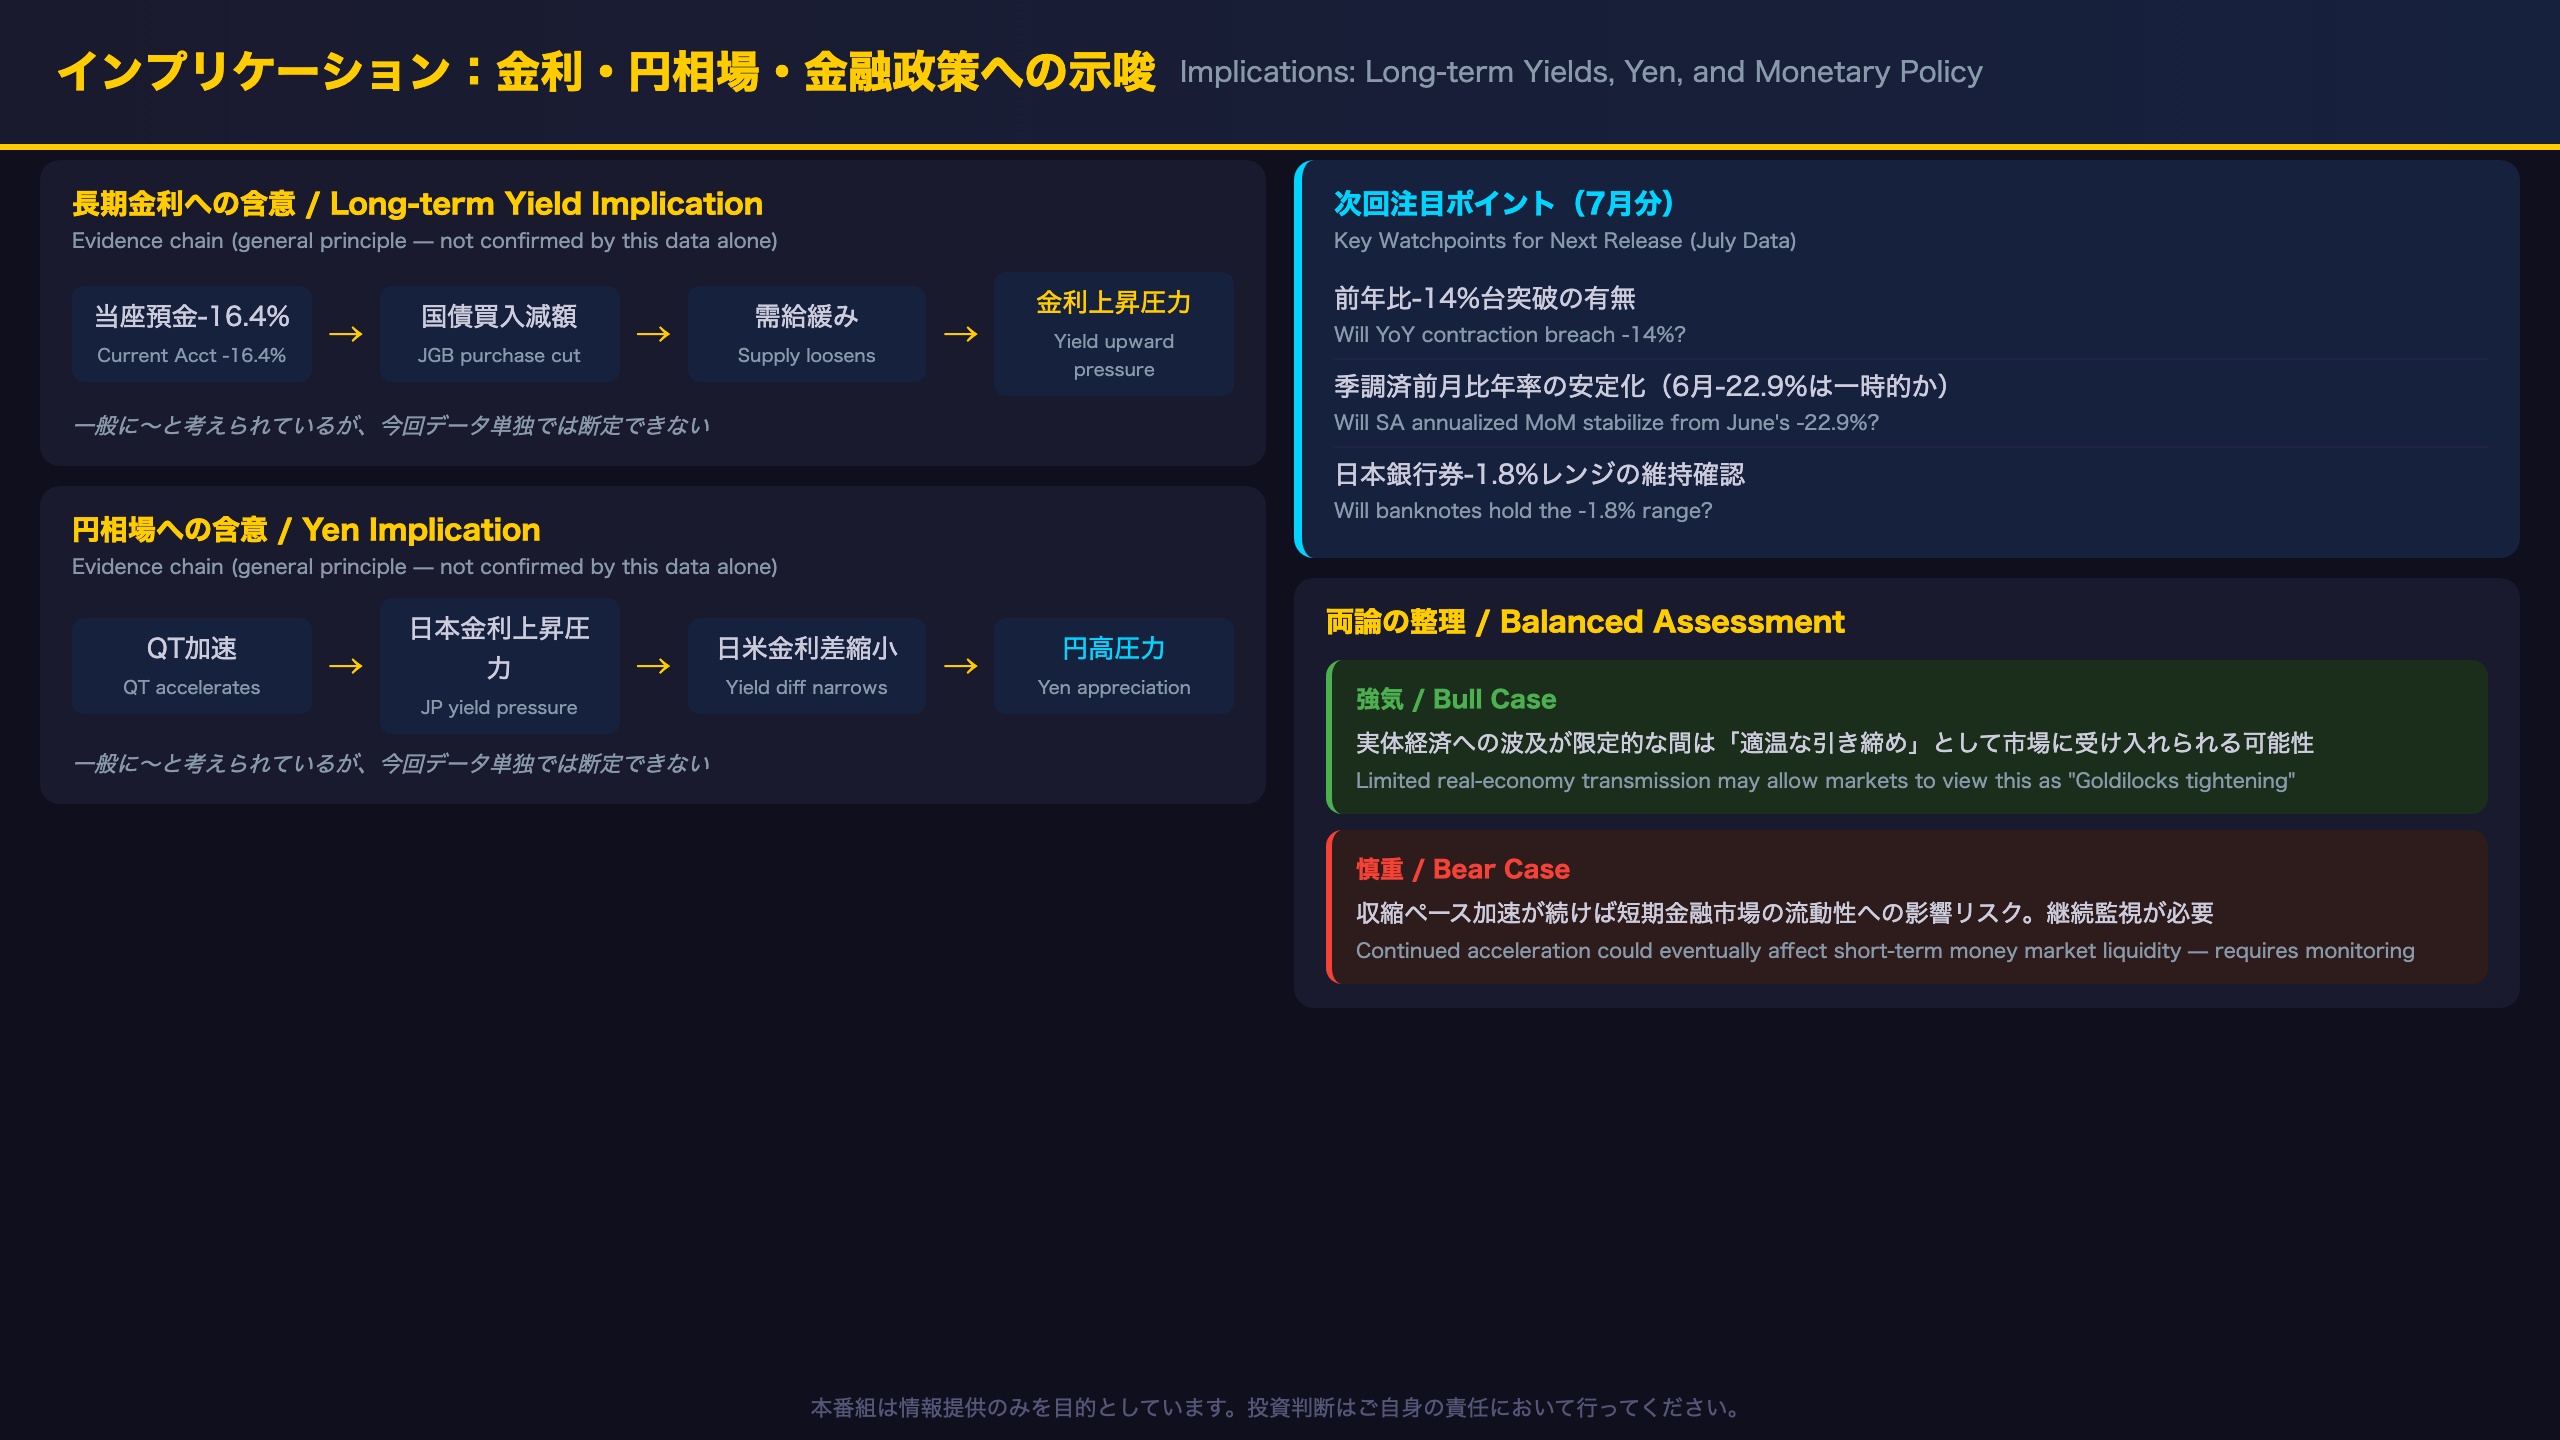Click the Long-term Yield Implication heading
2560x1440 pixels.
click(417, 204)
